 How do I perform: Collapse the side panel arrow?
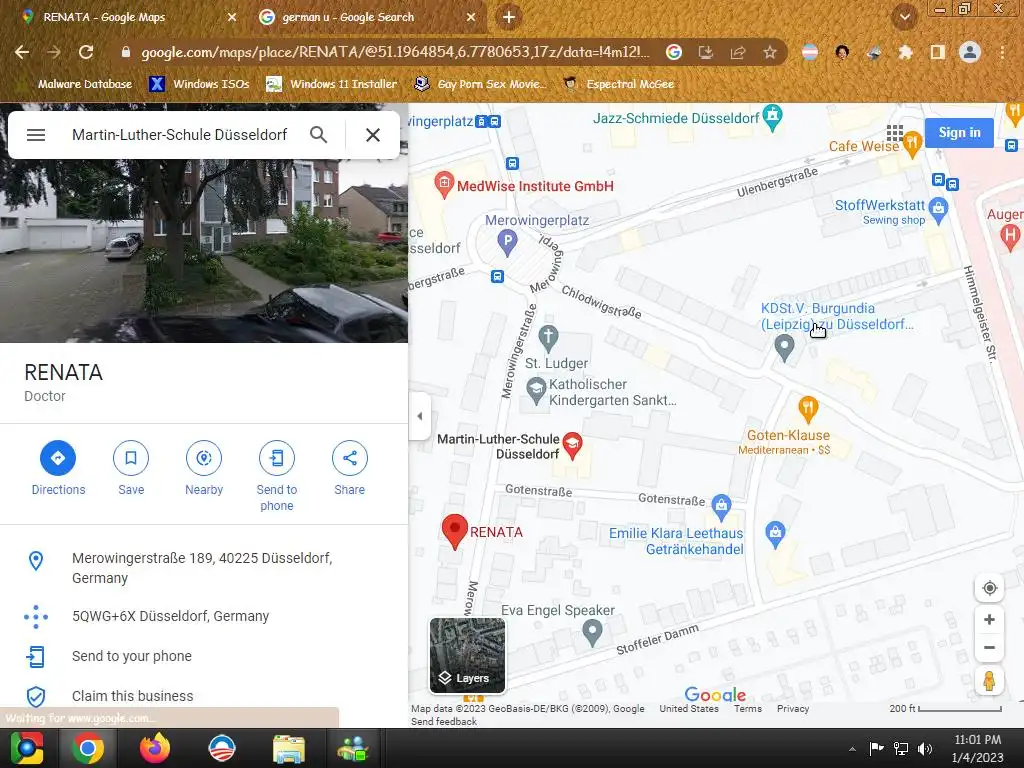pos(420,416)
